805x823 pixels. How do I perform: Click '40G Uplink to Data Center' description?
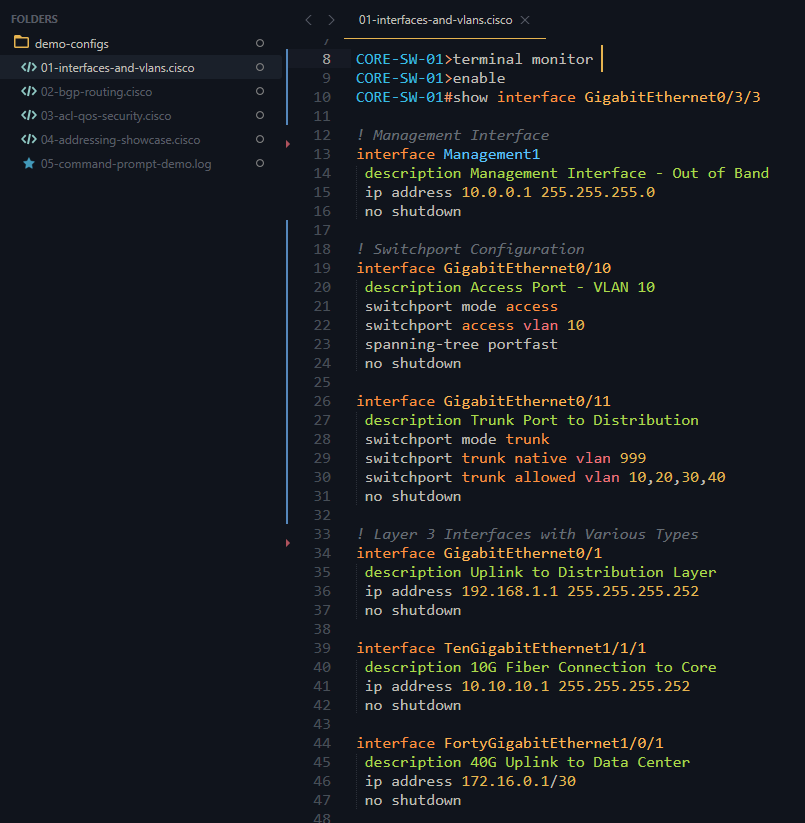point(580,762)
